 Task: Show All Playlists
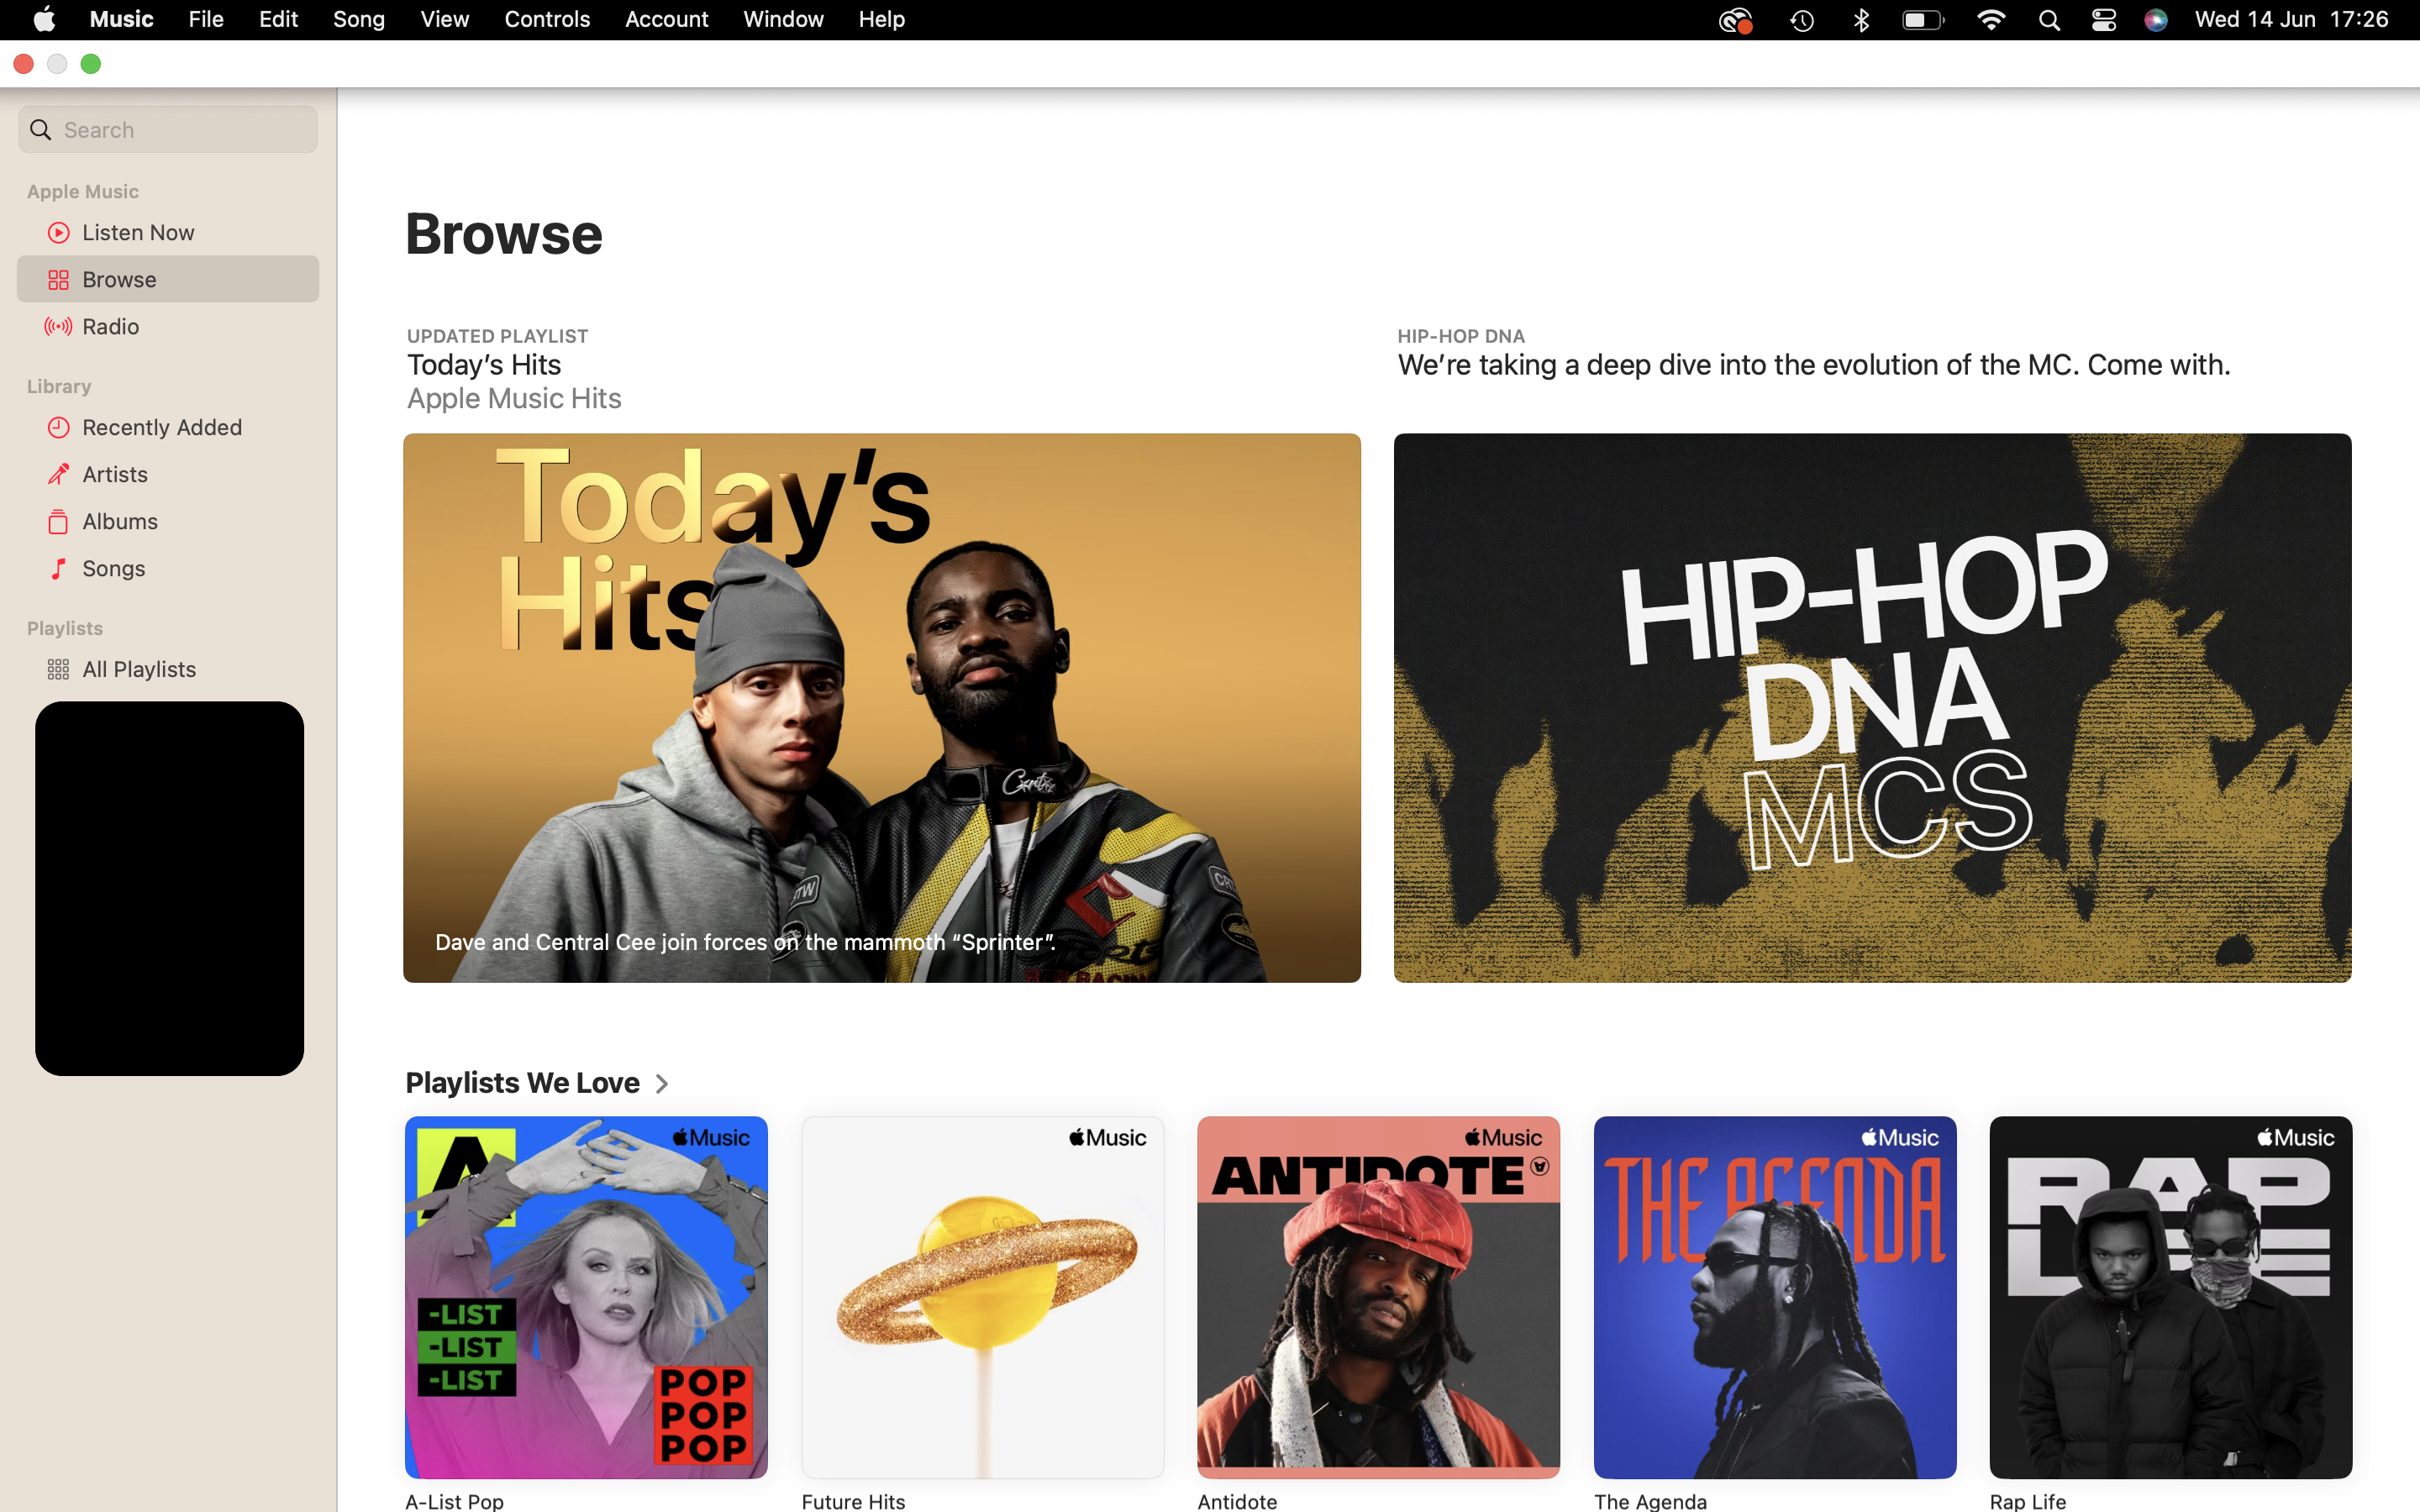tap(168, 670)
